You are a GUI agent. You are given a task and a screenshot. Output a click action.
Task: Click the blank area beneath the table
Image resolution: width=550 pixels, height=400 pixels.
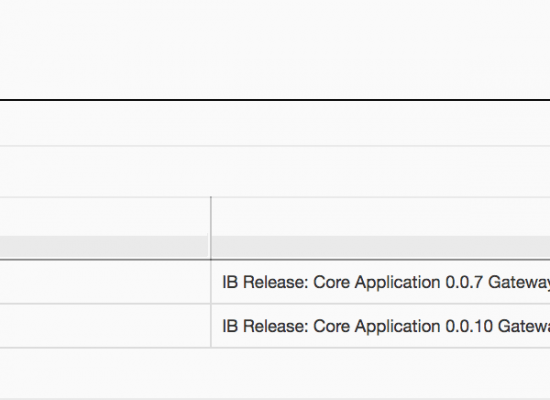click(x=275, y=374)
